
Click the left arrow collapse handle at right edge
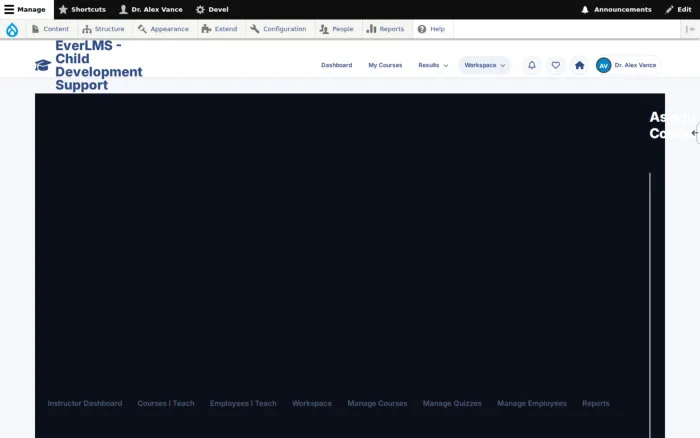(x=695, y=133)
